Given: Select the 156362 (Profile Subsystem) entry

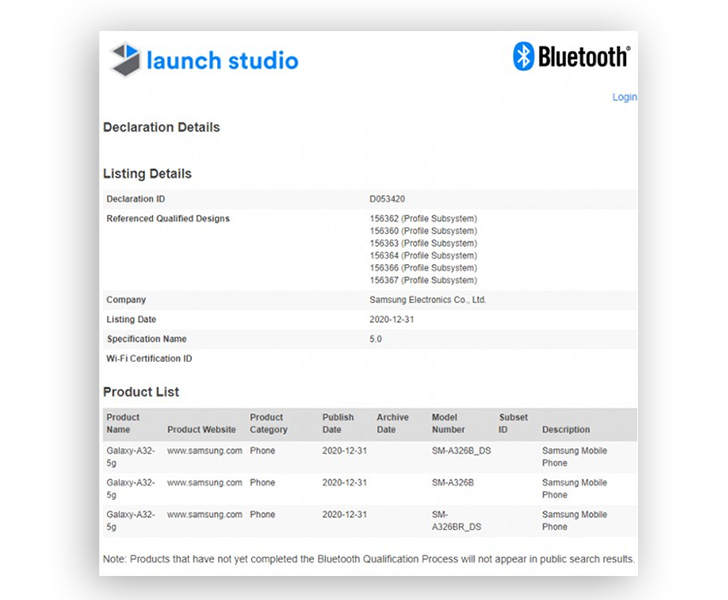Looking at the screenshot, I should [x=423, y=218].
